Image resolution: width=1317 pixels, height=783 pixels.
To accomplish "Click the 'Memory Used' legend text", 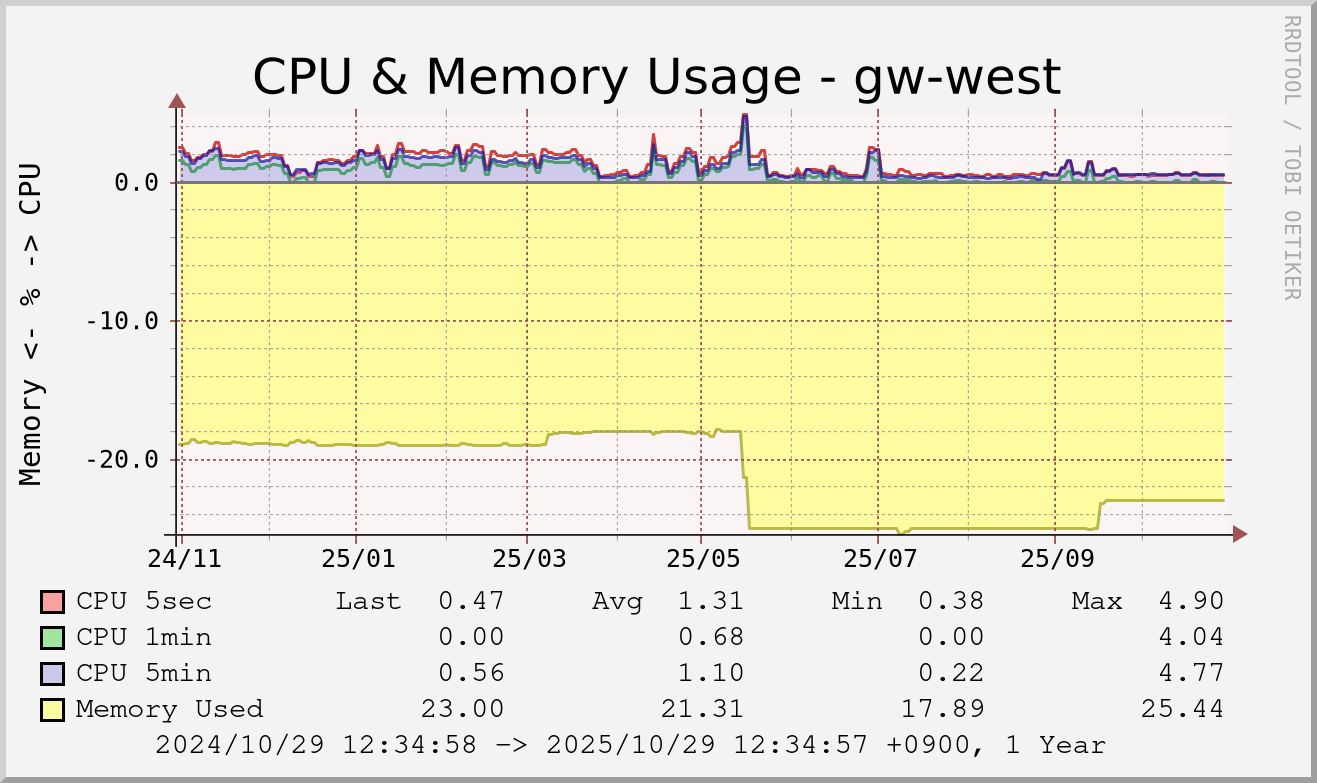I will (x=169, y=710).
